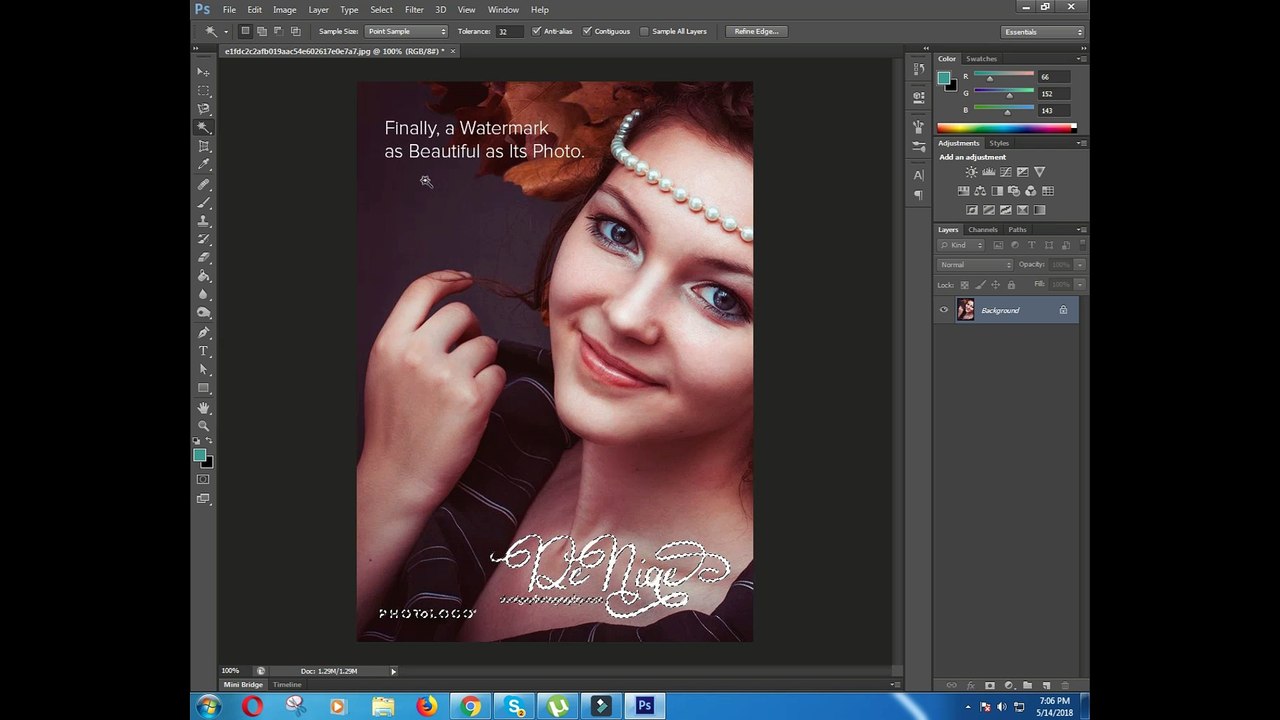Open the Color panel flyout menu
The height and width of the screenshot is (720, 1280).
[1082, 59]
